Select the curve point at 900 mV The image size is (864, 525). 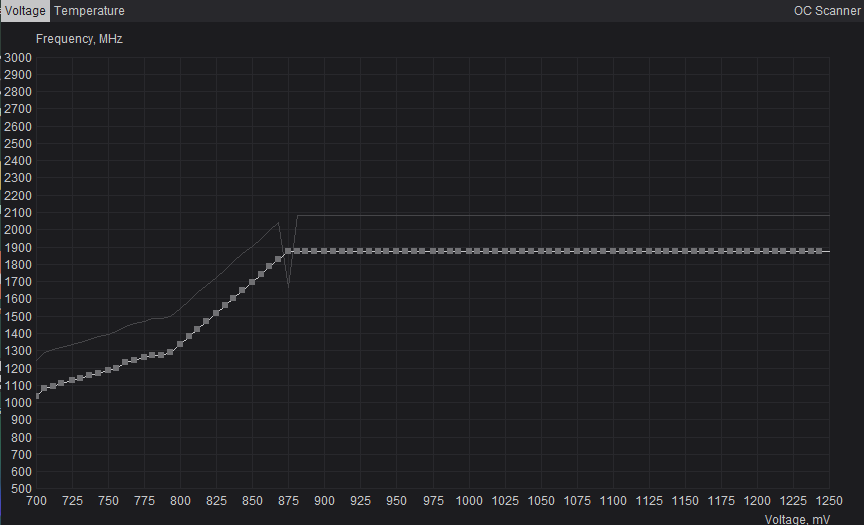pos(325,251)
